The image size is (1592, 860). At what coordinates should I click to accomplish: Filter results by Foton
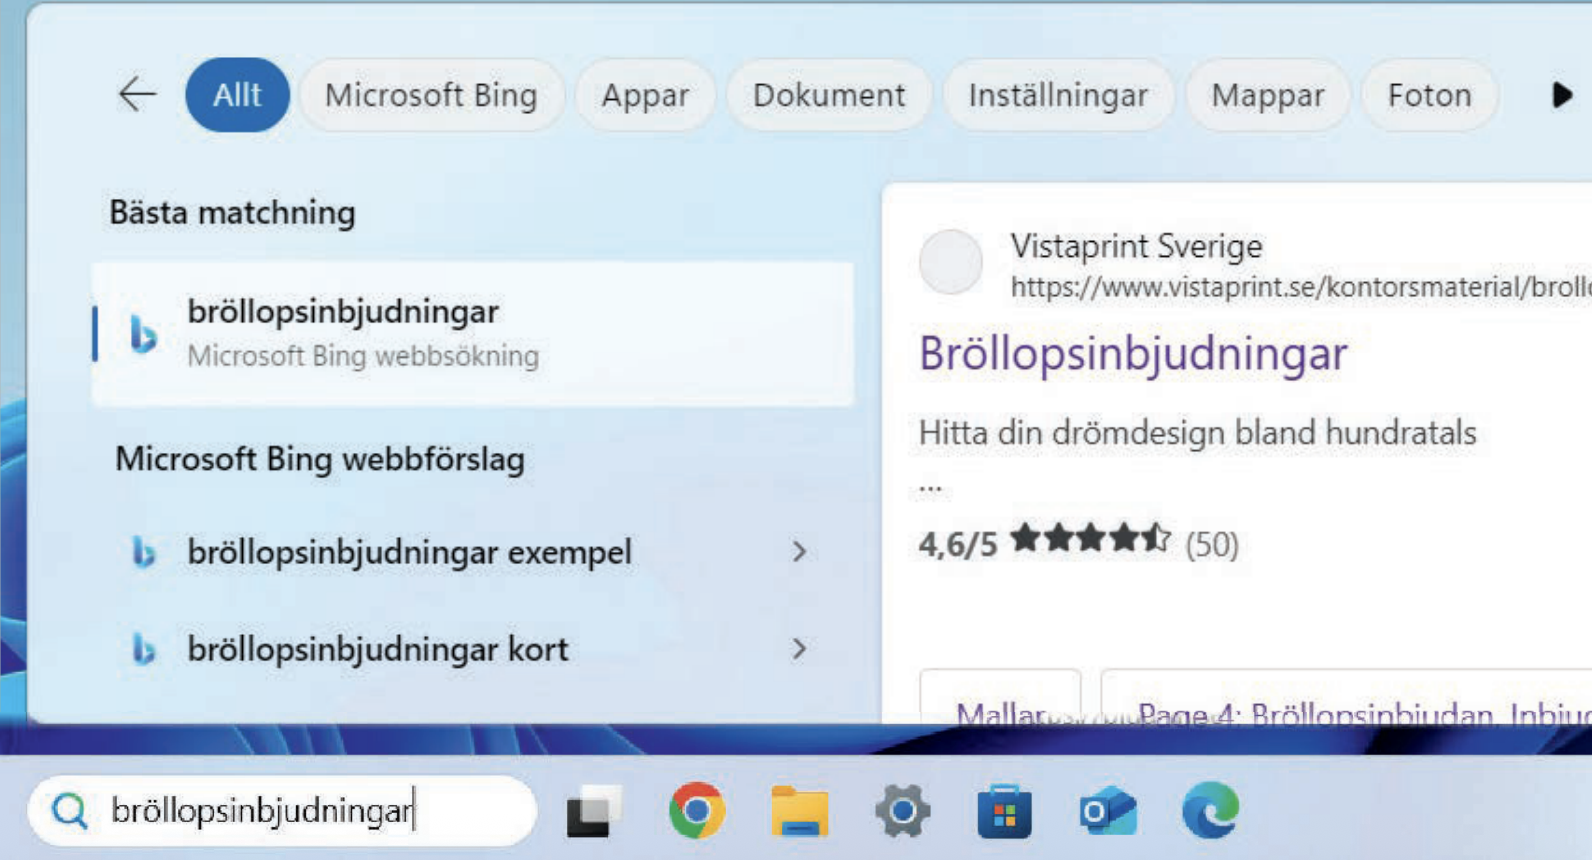(x=1429, y=95)
